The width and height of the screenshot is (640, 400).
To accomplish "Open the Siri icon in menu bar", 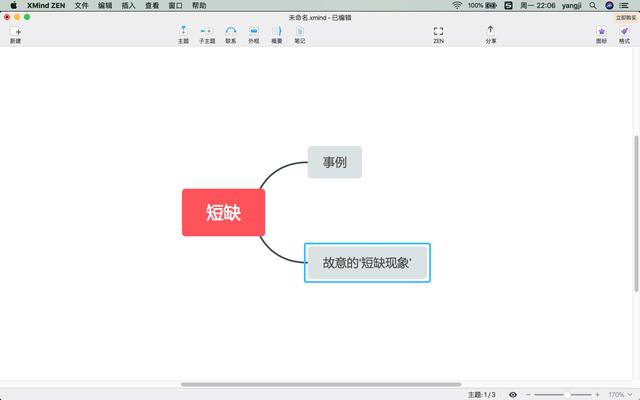I will coord(609,5).
